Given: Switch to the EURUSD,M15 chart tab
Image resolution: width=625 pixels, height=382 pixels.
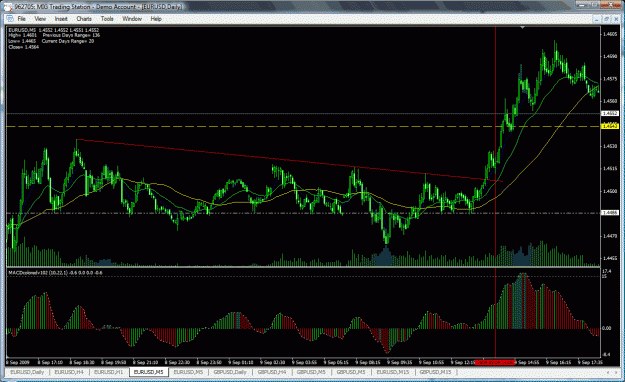Looking at the screenshot, I should [393, 372].
